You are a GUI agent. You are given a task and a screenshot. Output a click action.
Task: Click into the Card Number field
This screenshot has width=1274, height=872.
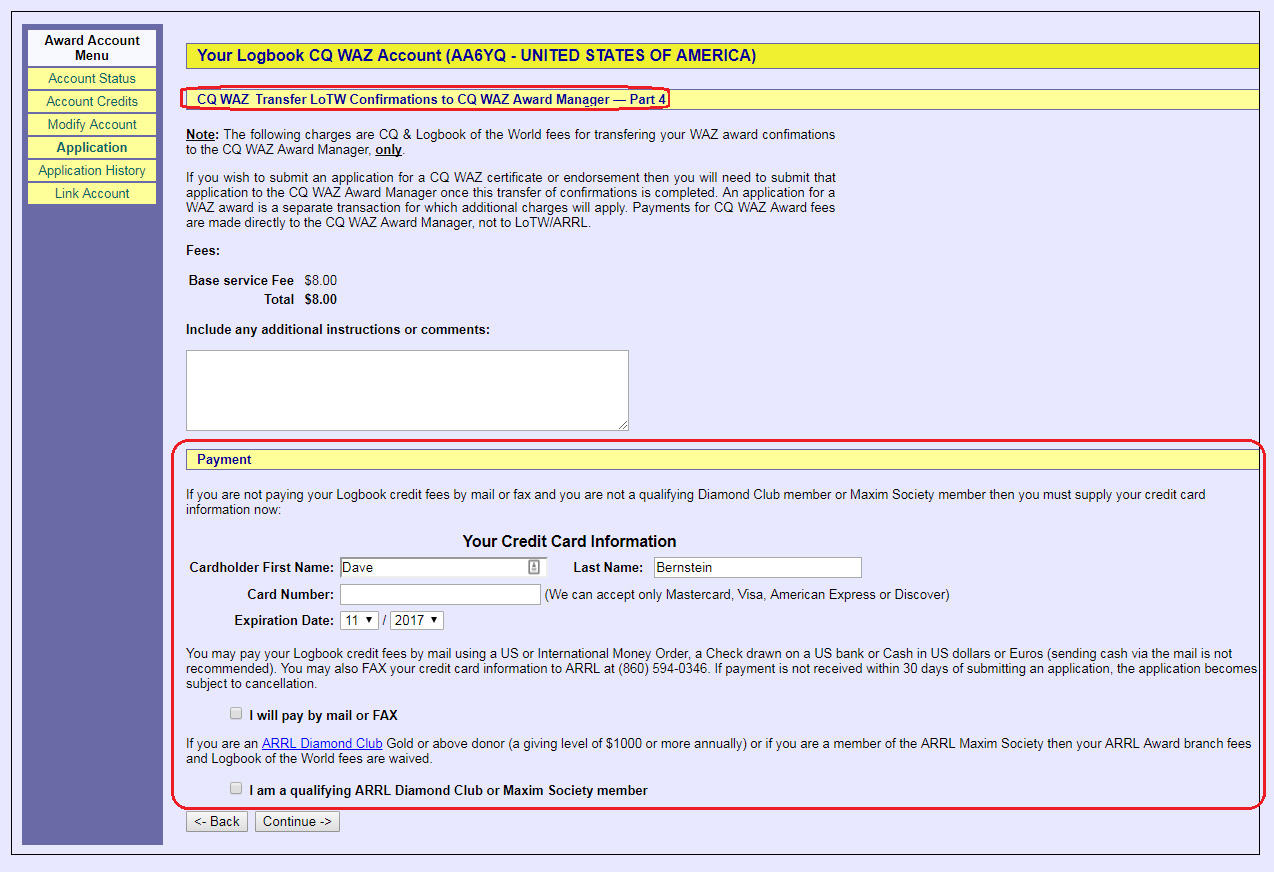click(440, 594)
